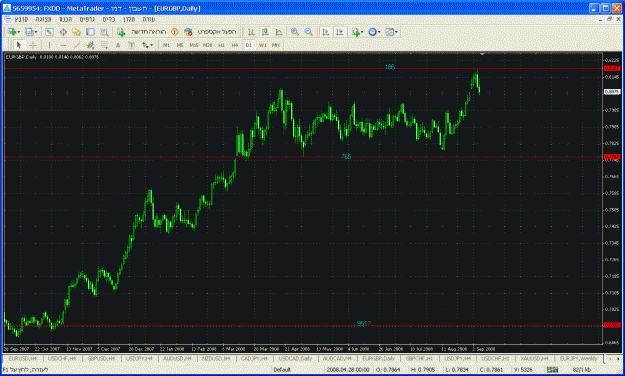Select the horizontal line drawing tool
The height and width of the screenshot is (376, 625).
click(63, 45)
